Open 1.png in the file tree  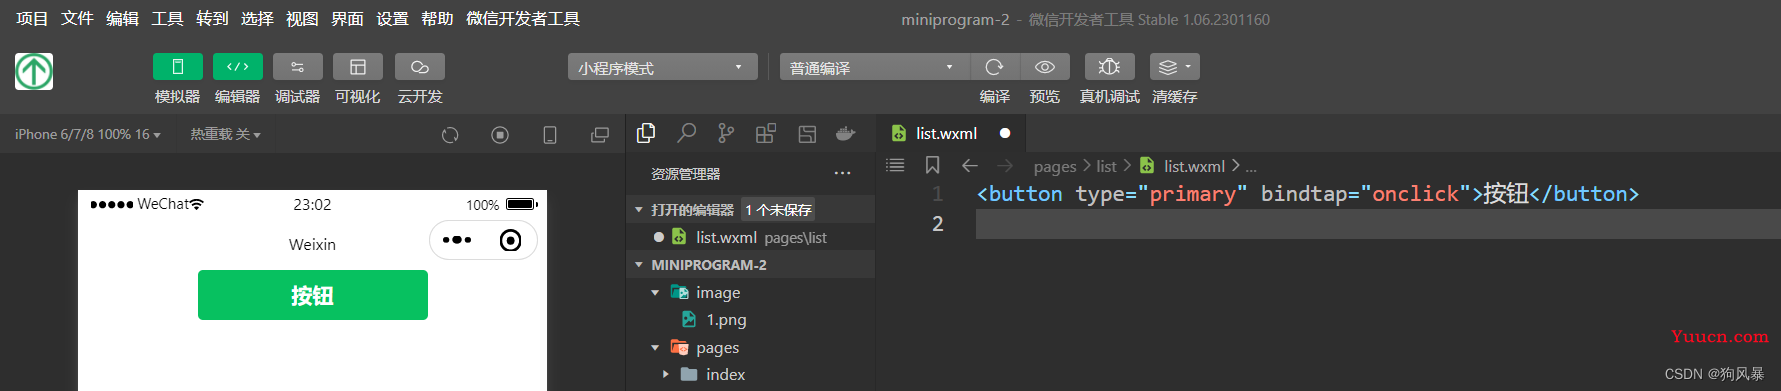pyautogui.click(x=726, y=320)
